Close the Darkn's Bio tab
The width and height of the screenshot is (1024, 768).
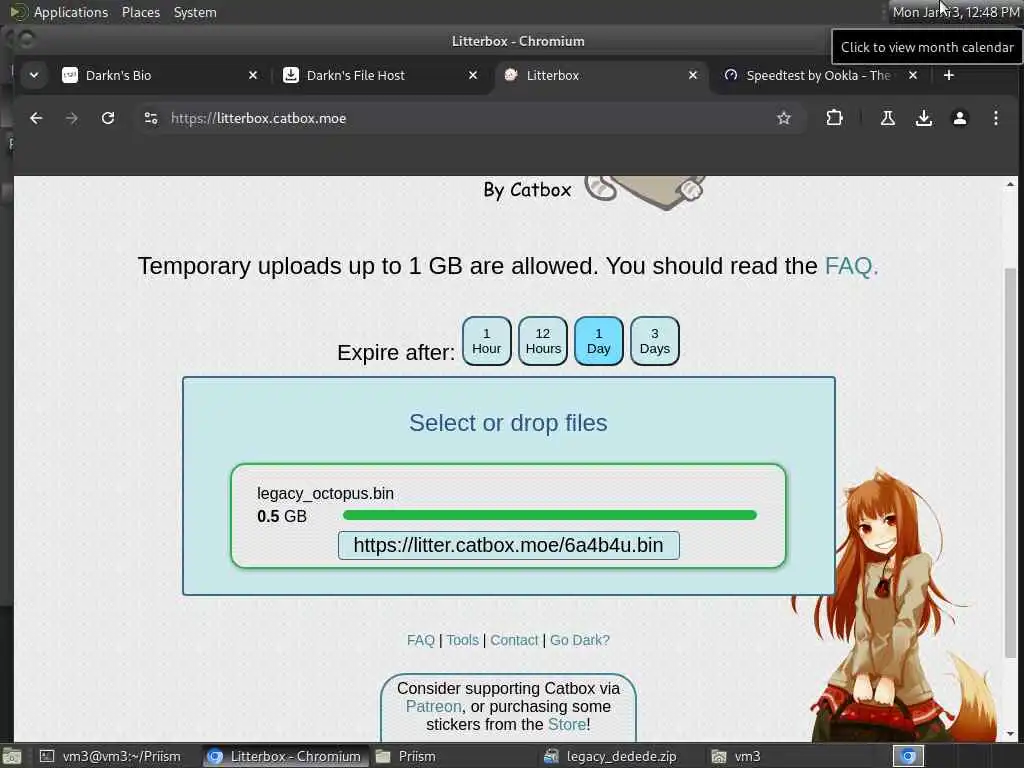point(253,75)
